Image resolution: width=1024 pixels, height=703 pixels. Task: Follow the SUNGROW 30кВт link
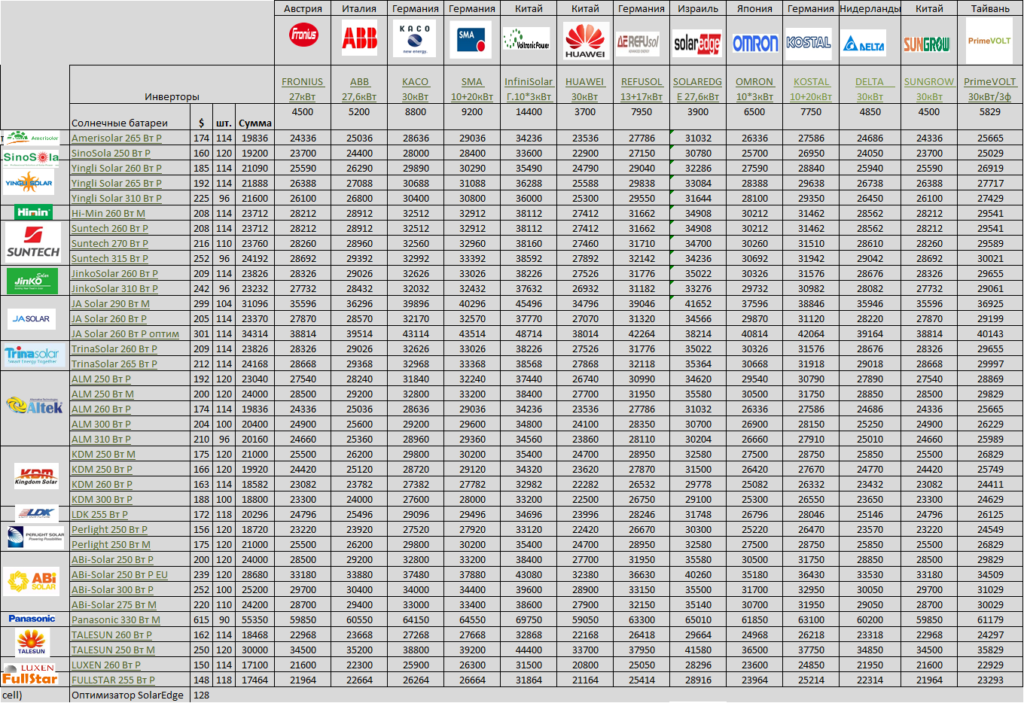(x=928, y=88)
